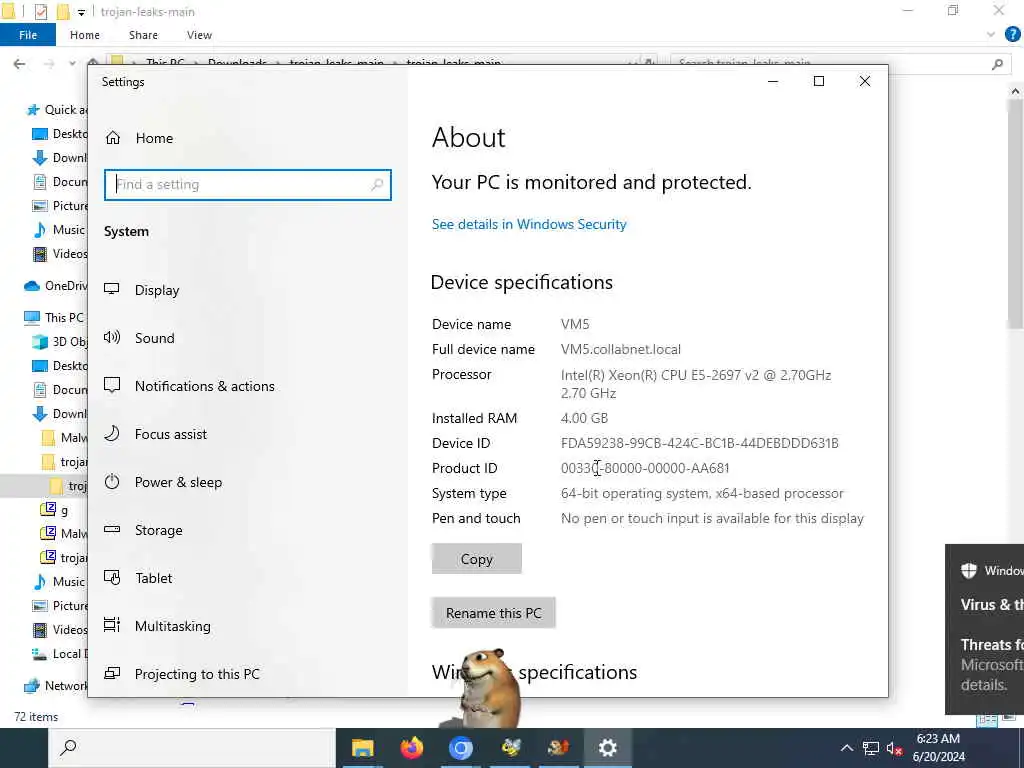Click VM5.collabnet.local full device name

click(x=620, y=349)
